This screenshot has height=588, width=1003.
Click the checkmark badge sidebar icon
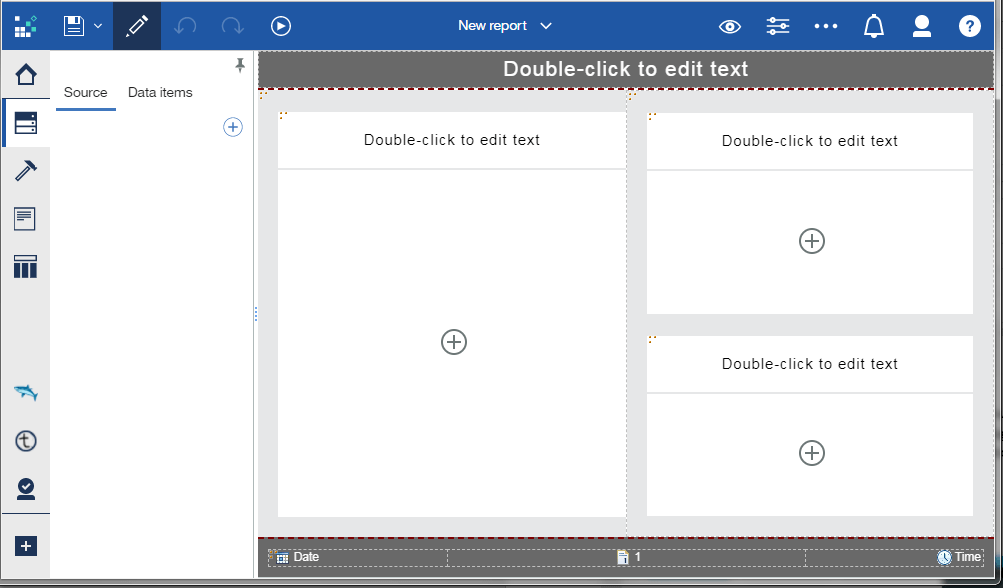(26, 489)
